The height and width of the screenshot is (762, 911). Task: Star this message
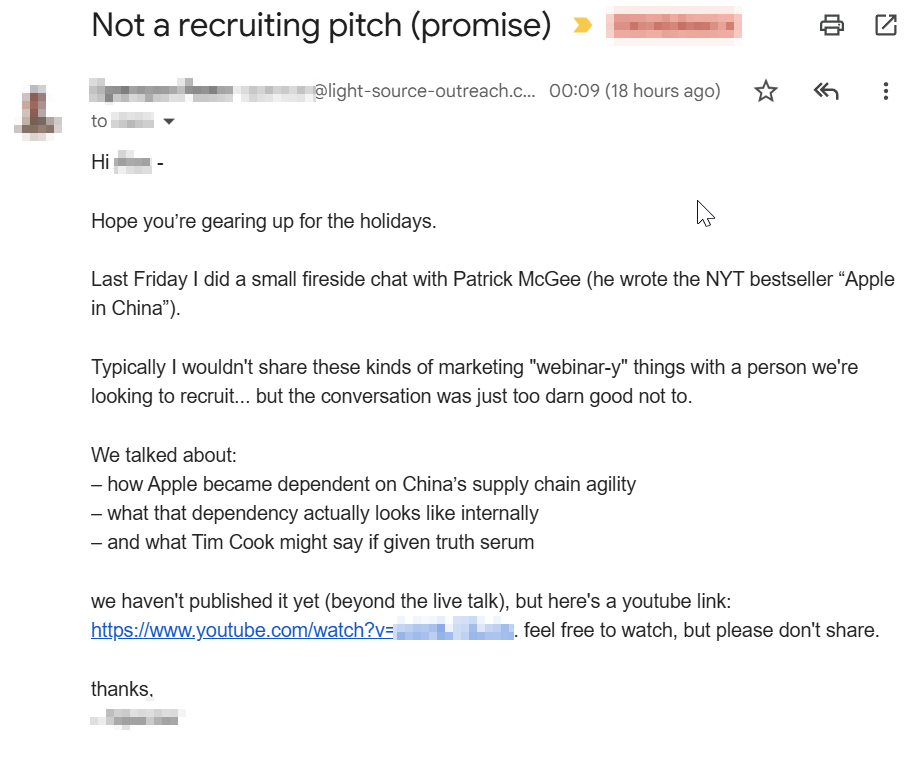coord(766,92)
